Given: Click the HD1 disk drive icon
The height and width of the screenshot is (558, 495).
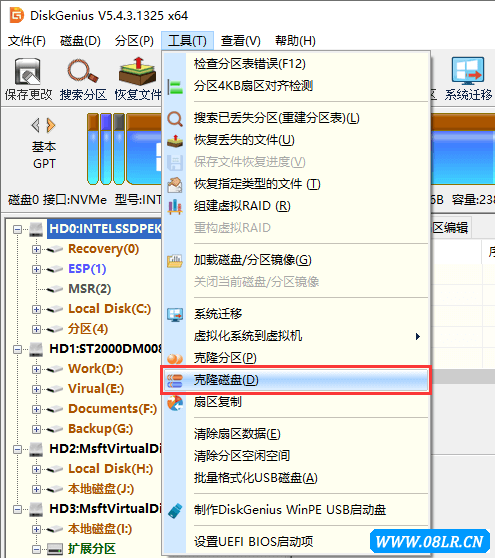Looking at the screenshot, I should [x=36, y=349].
